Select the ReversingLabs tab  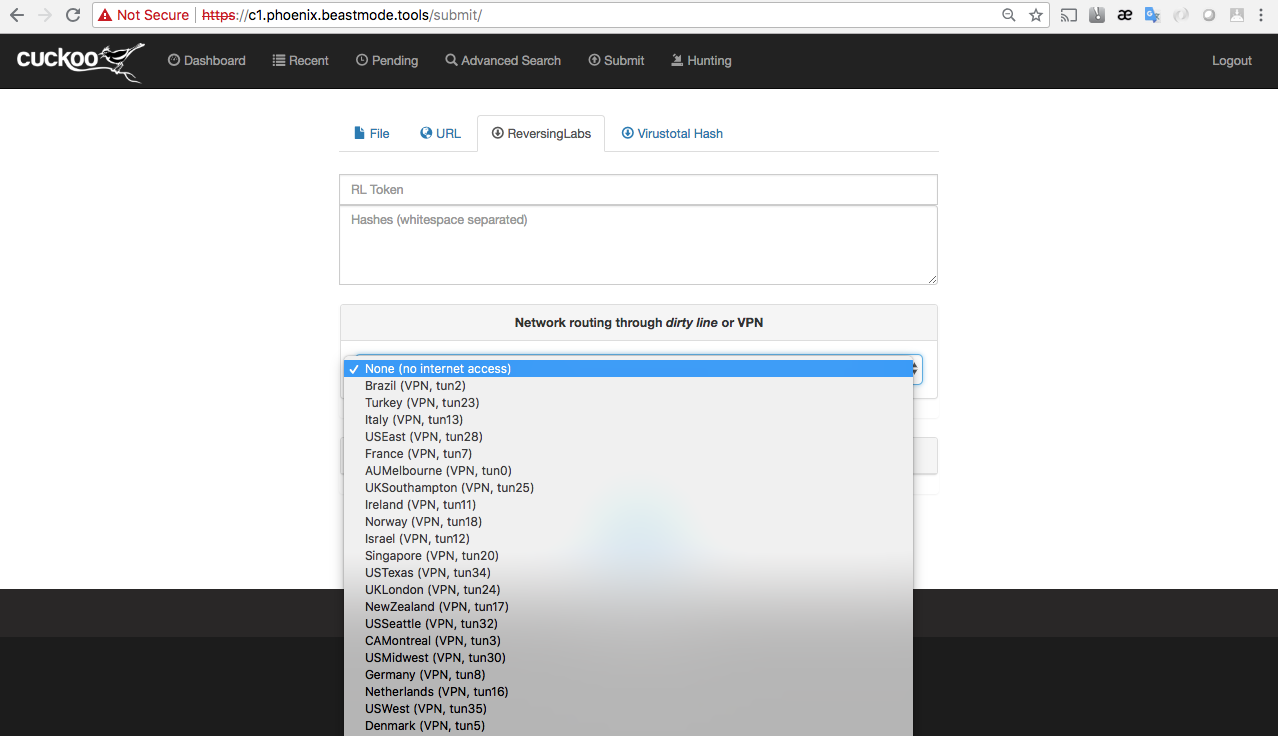pyautogui.click(x=541, y=133)
